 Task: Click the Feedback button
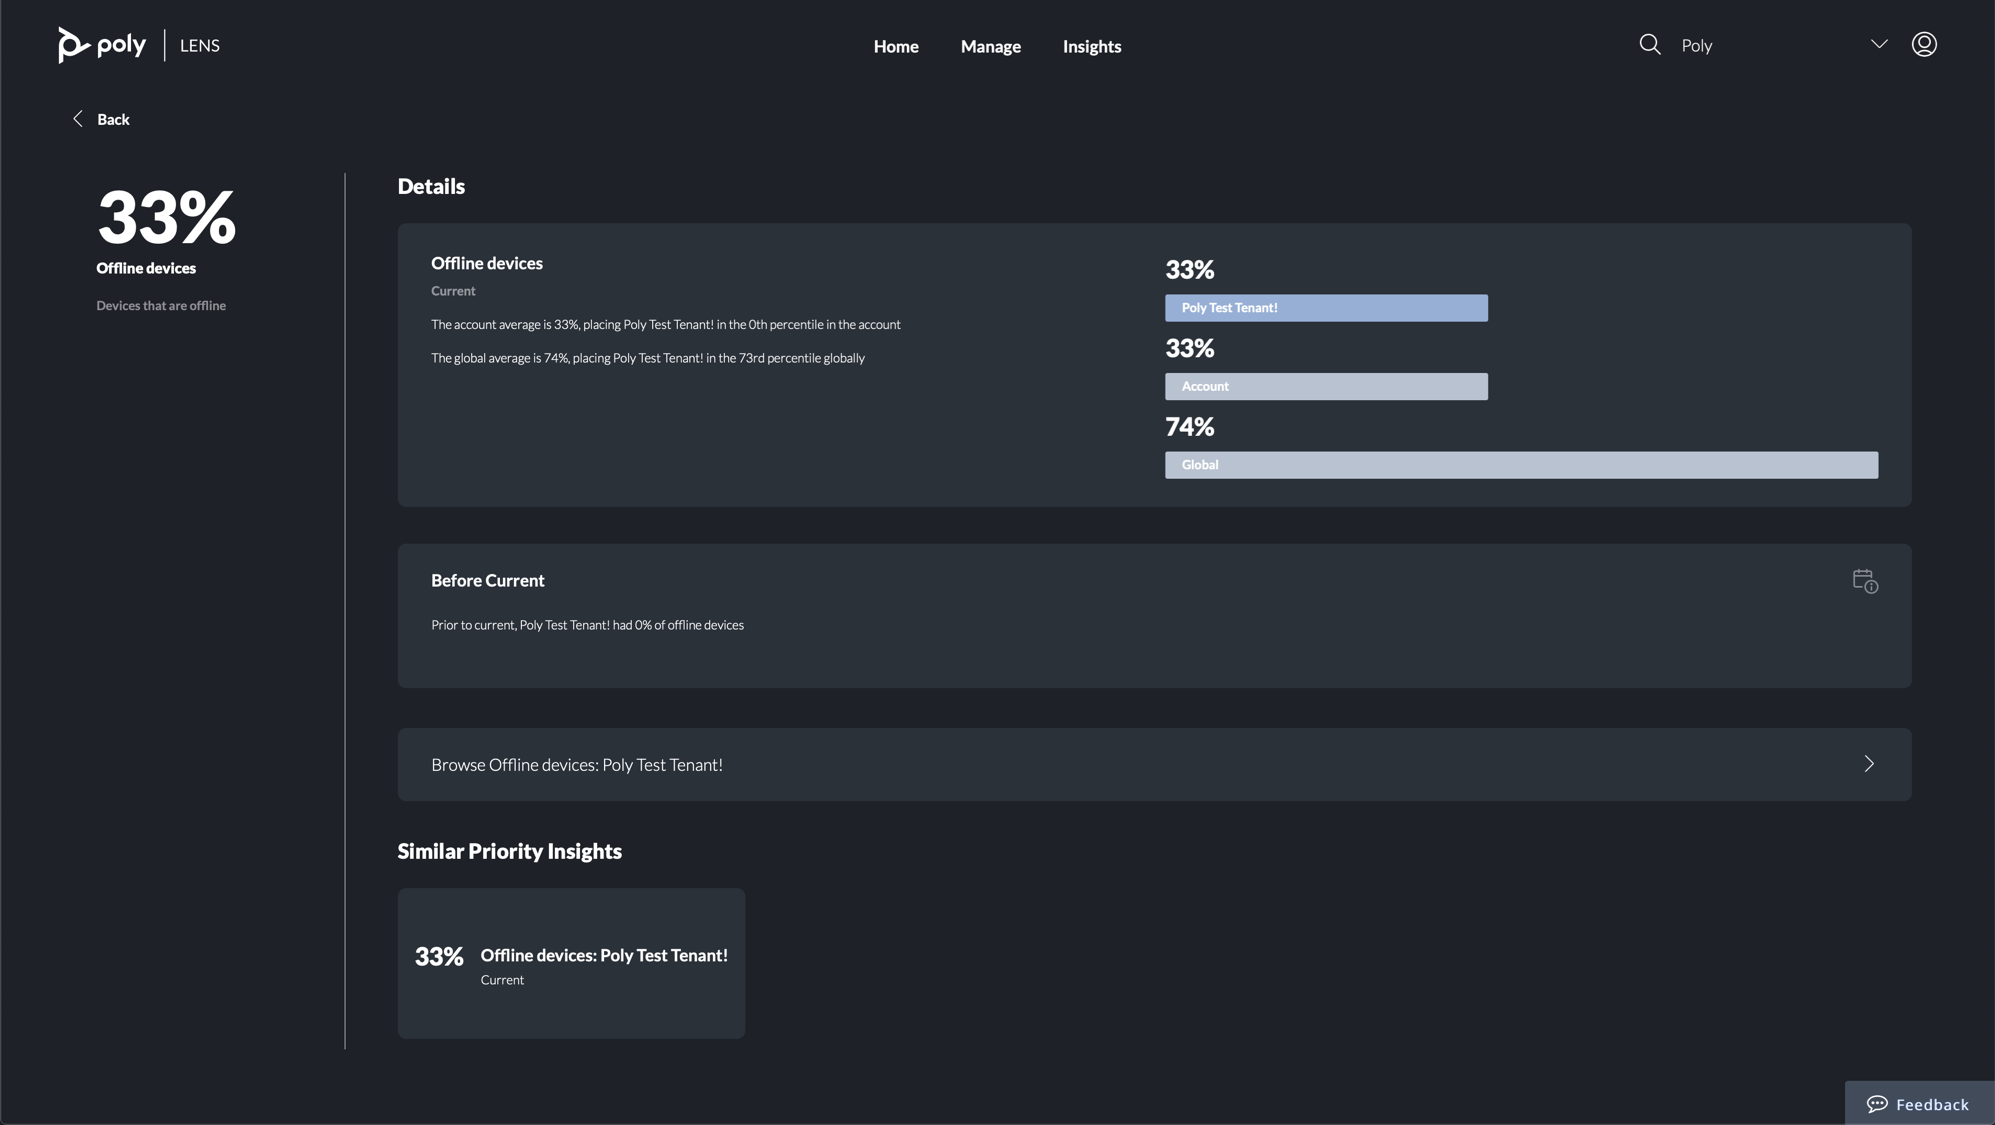click(x=1931, y=1104)
